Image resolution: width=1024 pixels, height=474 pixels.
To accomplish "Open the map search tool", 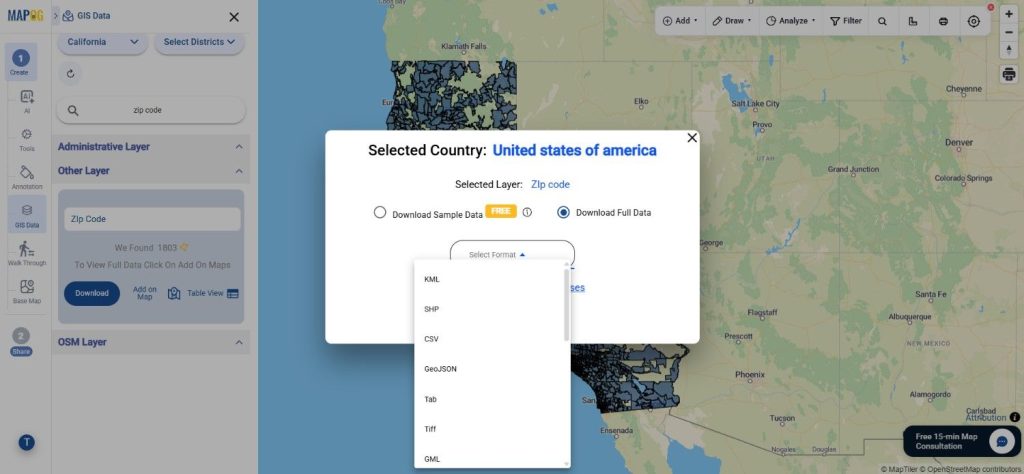I will tap(882, 21).
